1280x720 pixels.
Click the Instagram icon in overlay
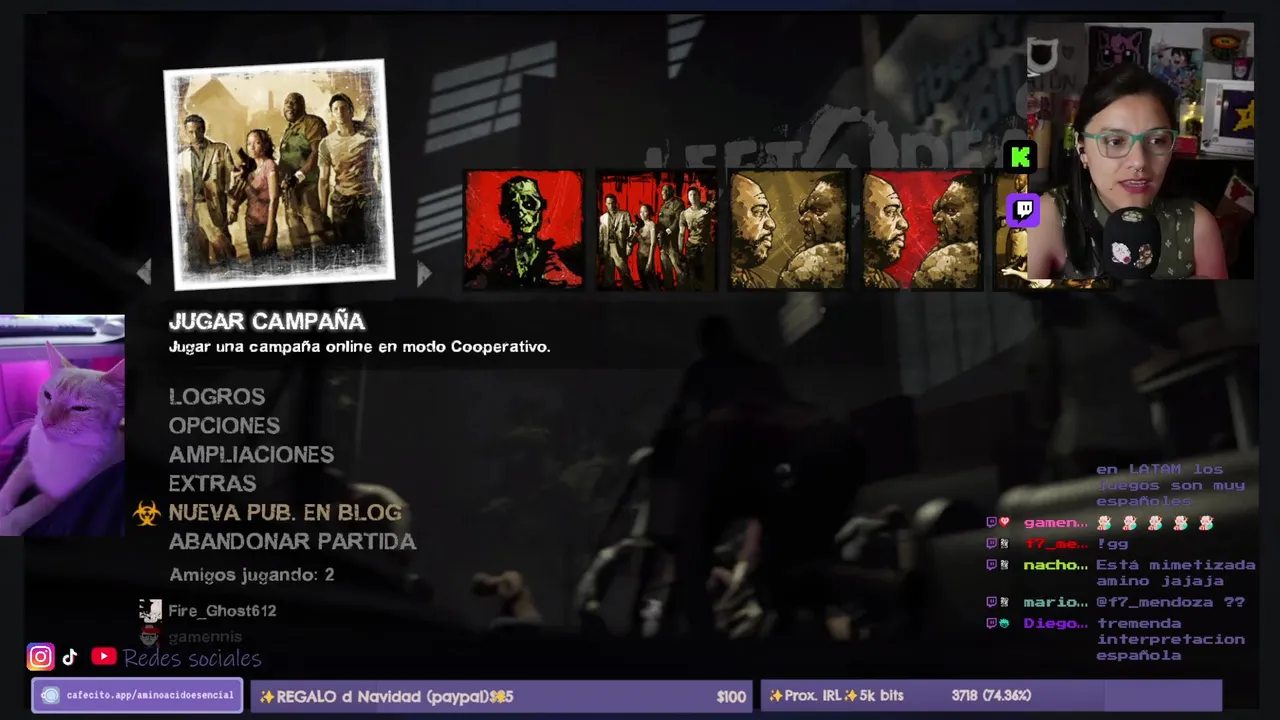[x=40, y=657]
